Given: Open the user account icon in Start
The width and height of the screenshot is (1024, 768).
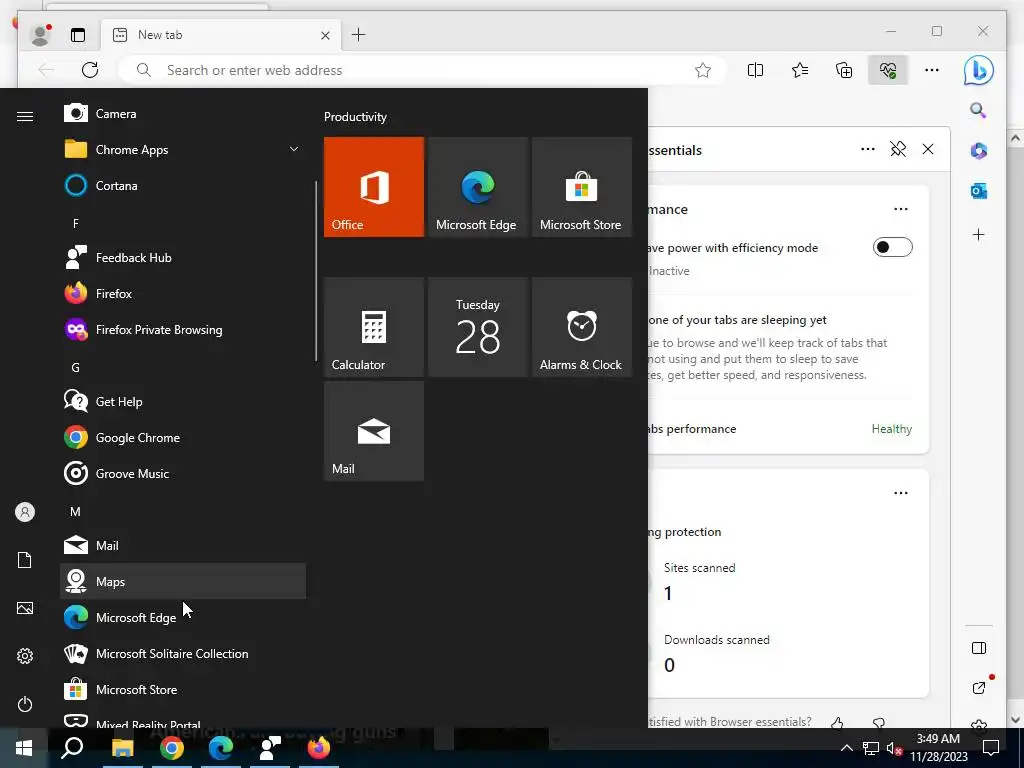Looking at the screenshot, I should coord(25,512).
